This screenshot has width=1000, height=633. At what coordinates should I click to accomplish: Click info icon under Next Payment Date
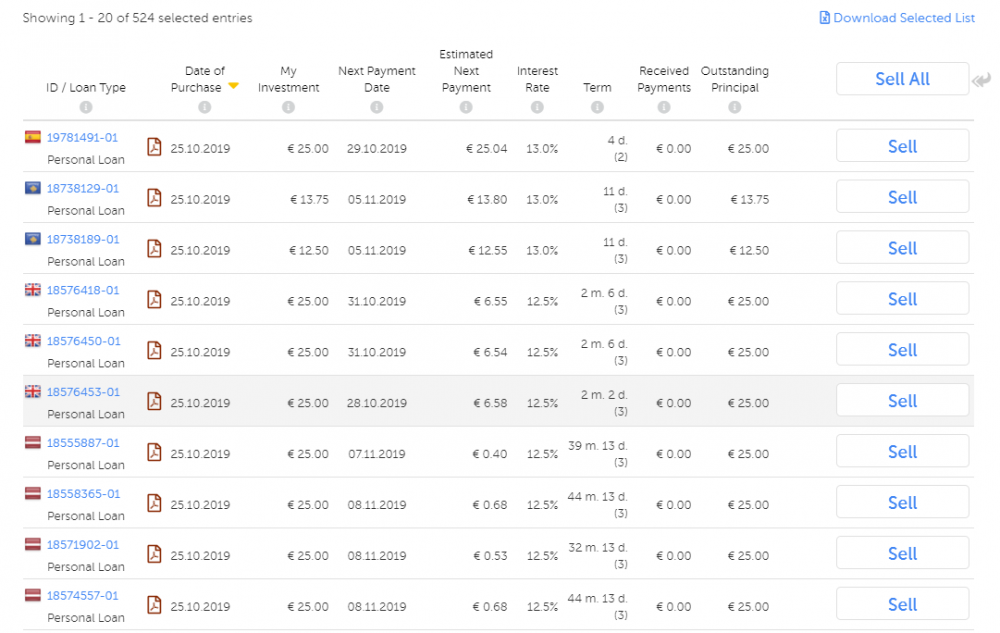pyautogui.click(x=377, y=107)
